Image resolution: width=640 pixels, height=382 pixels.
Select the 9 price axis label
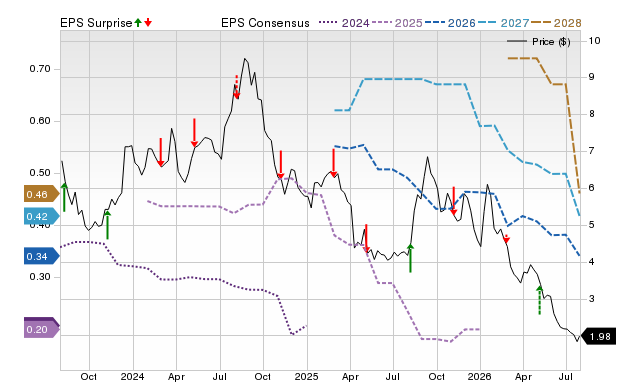pyautogui.click(x=591, y=77)
